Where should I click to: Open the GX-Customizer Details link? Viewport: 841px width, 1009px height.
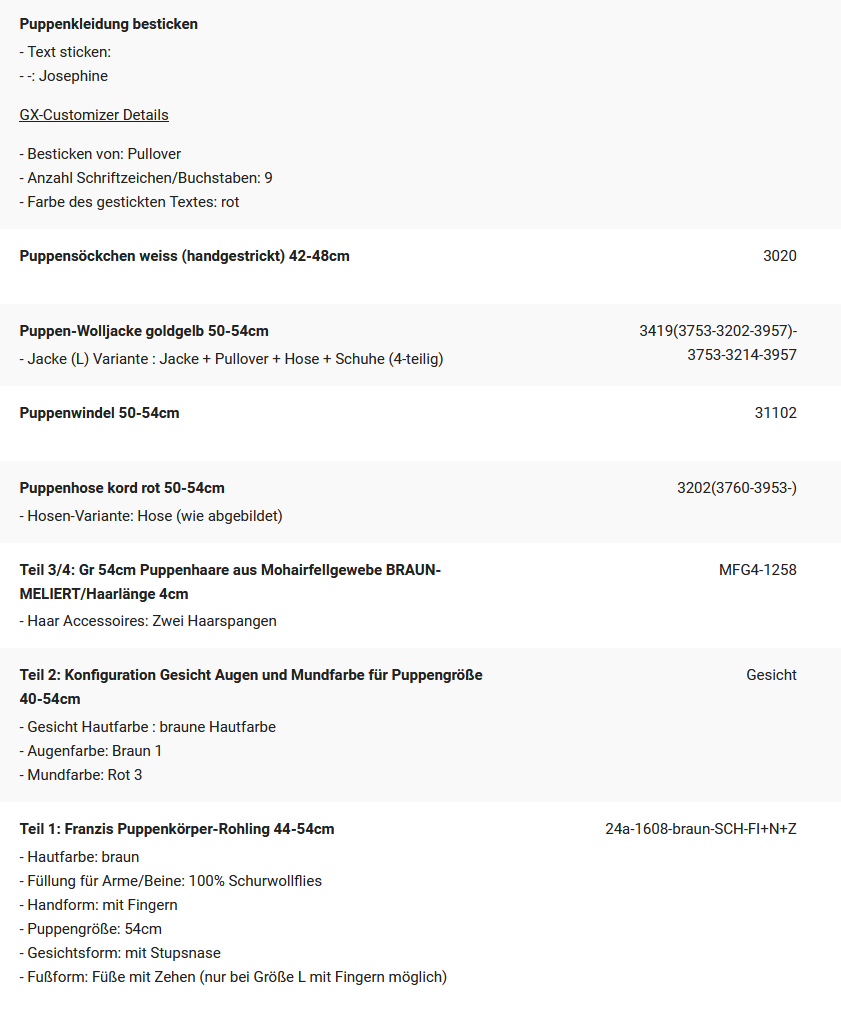[94, 115]
